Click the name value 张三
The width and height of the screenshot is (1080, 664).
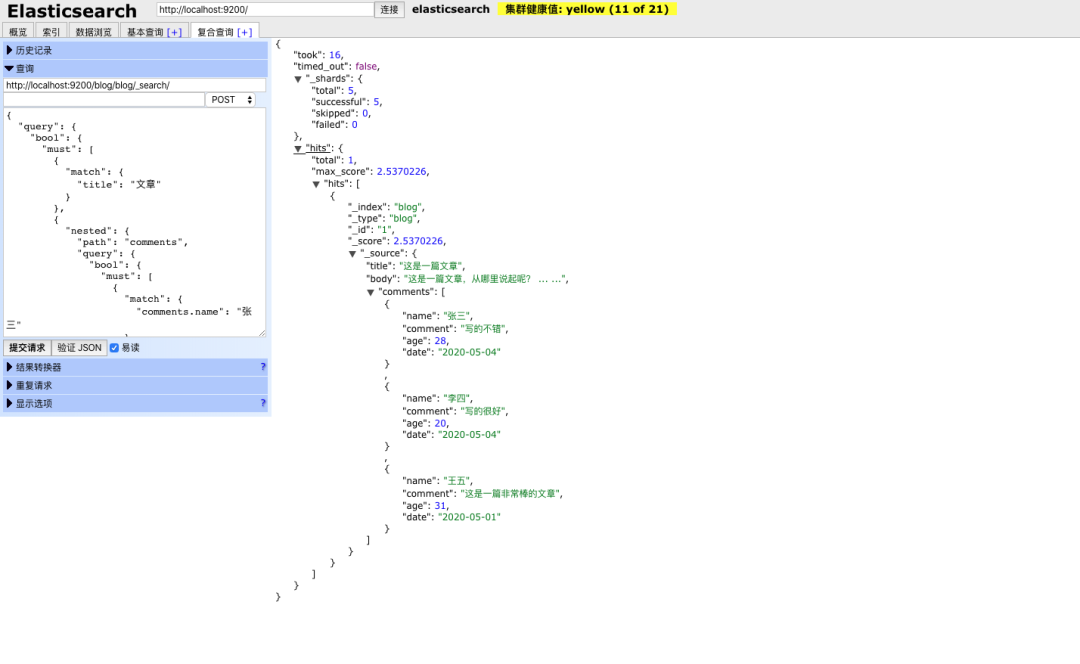click(457, 316)
